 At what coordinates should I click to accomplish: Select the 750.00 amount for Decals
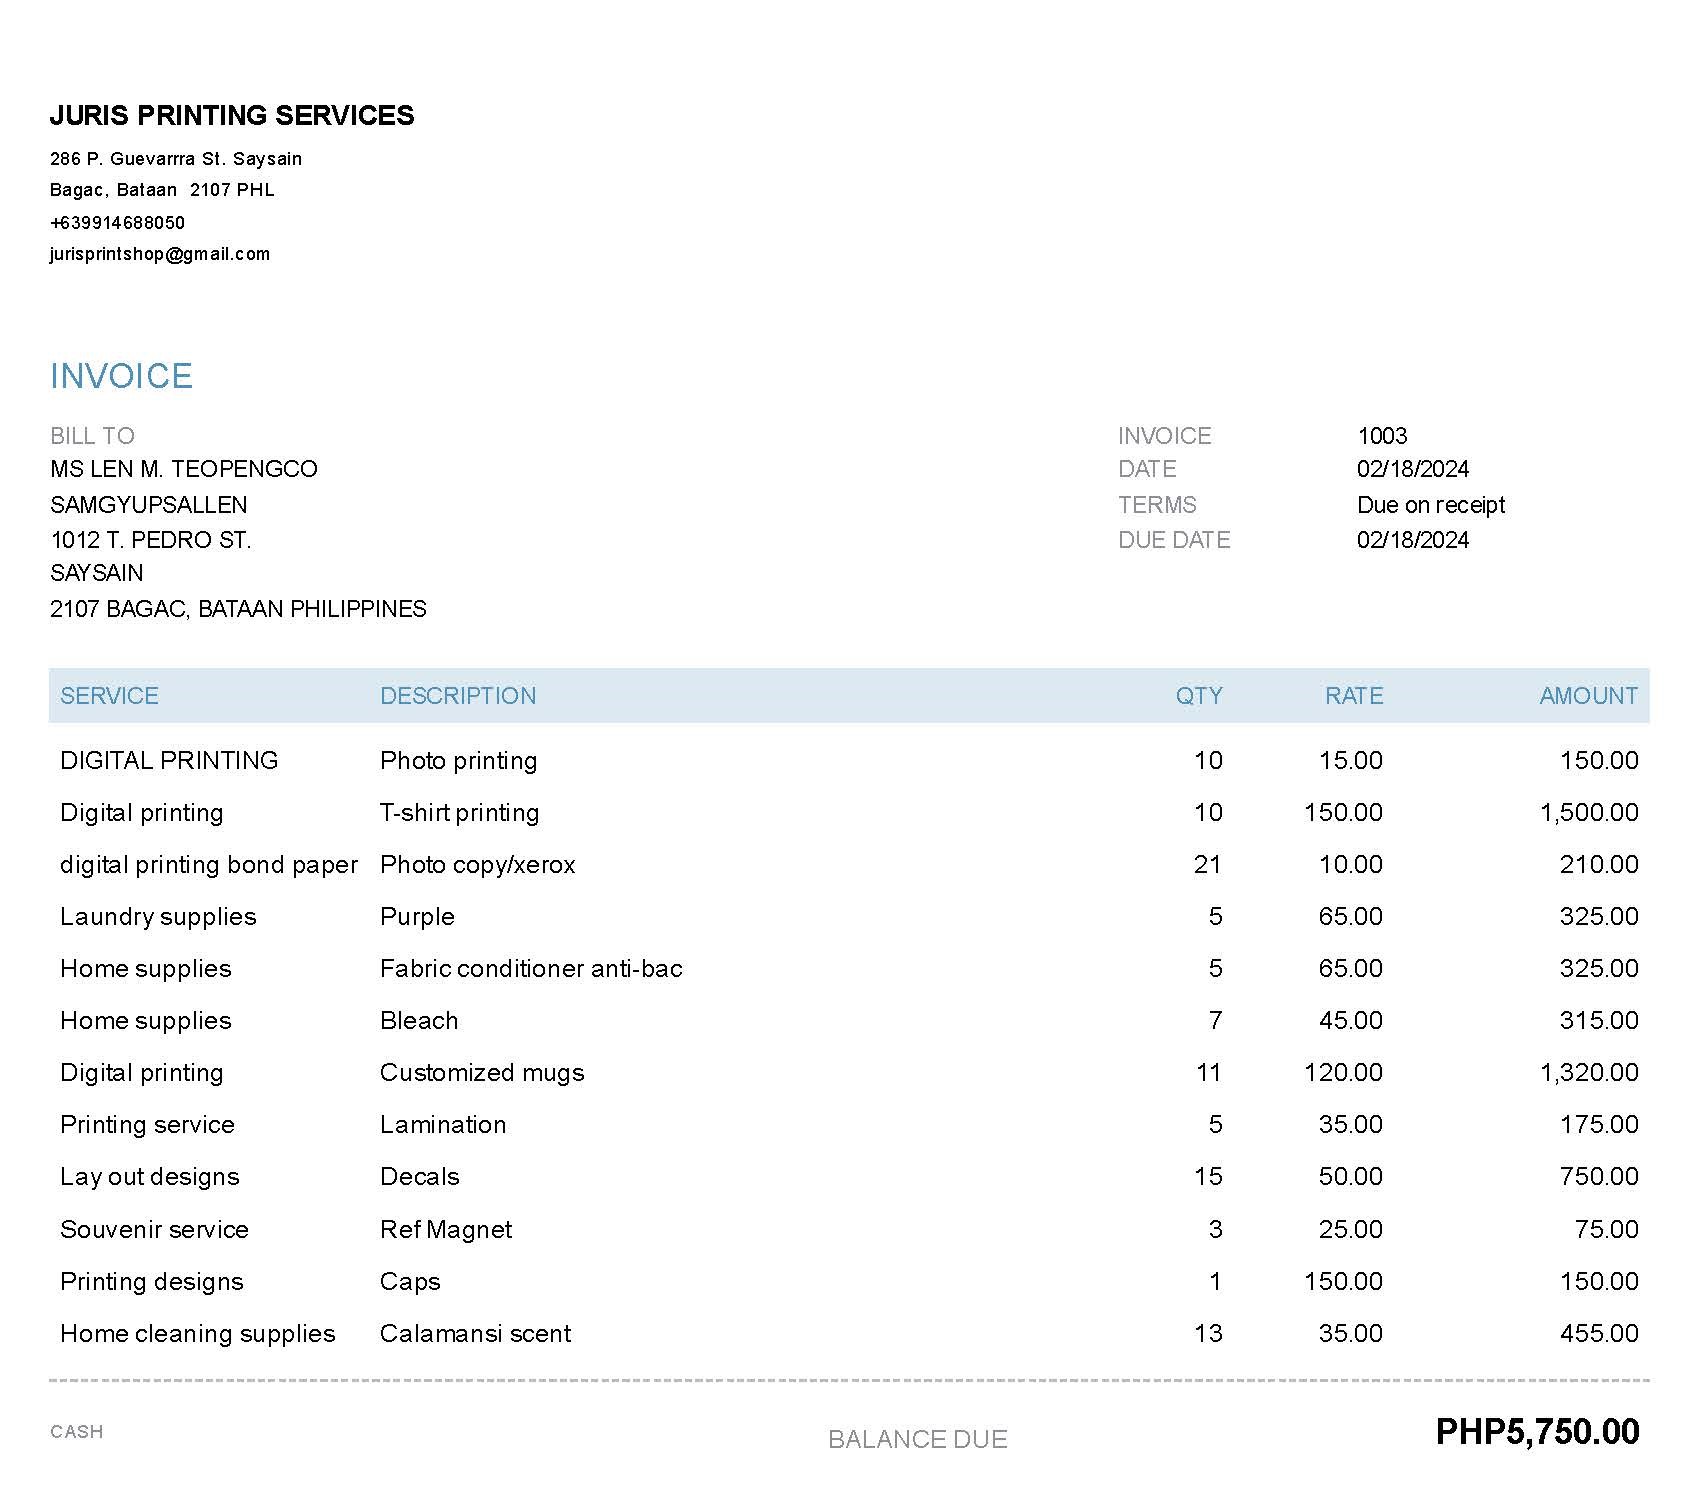1599,1177
